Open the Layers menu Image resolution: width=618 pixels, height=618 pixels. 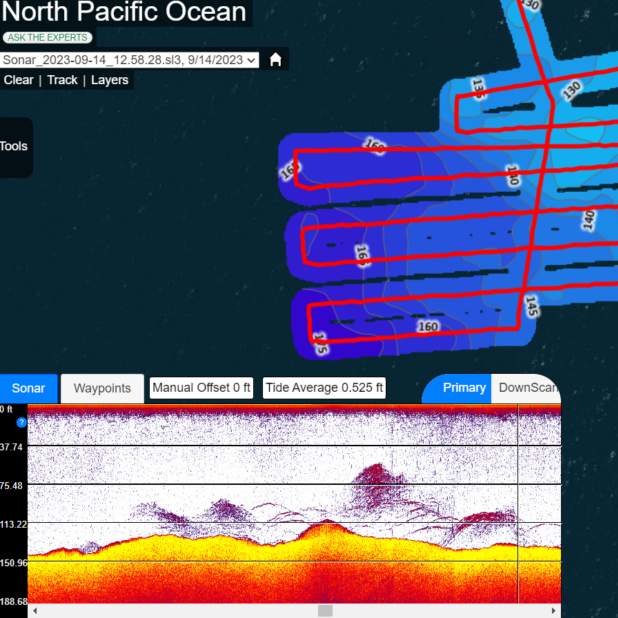pyautogui.click(x=110, y=80)
